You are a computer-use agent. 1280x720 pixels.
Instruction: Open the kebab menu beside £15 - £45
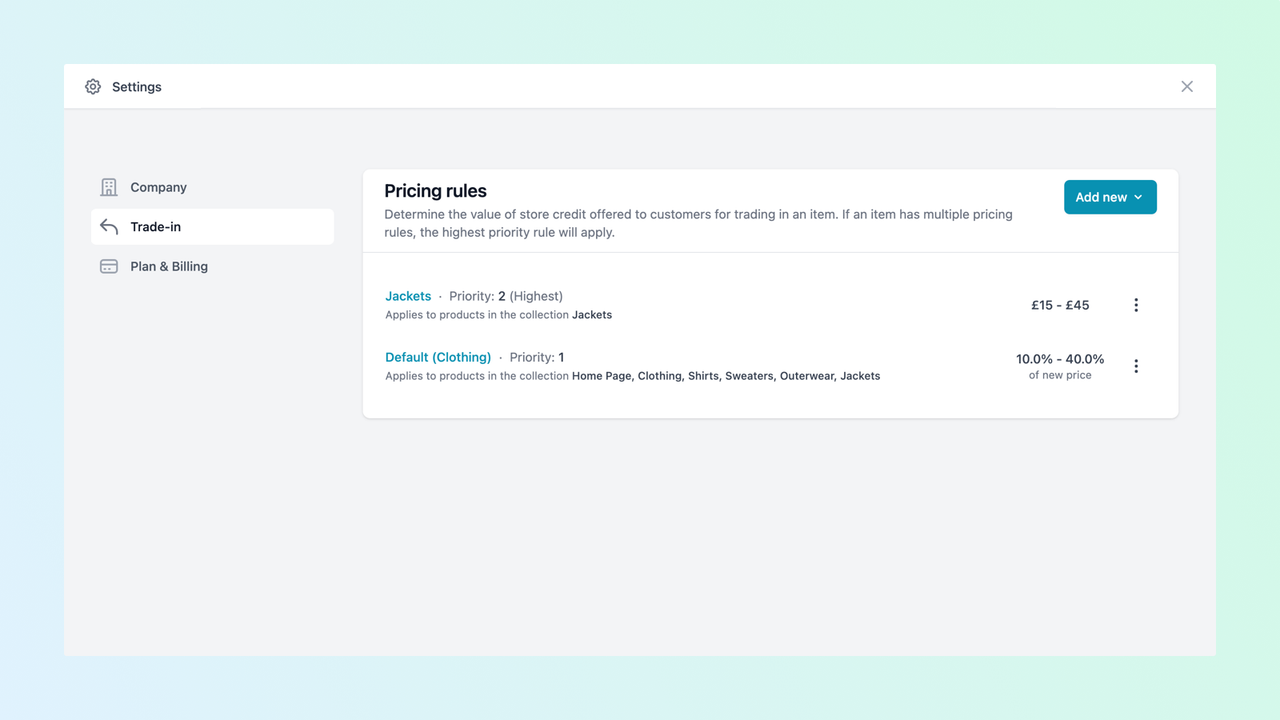click(x=1136, y=305)
